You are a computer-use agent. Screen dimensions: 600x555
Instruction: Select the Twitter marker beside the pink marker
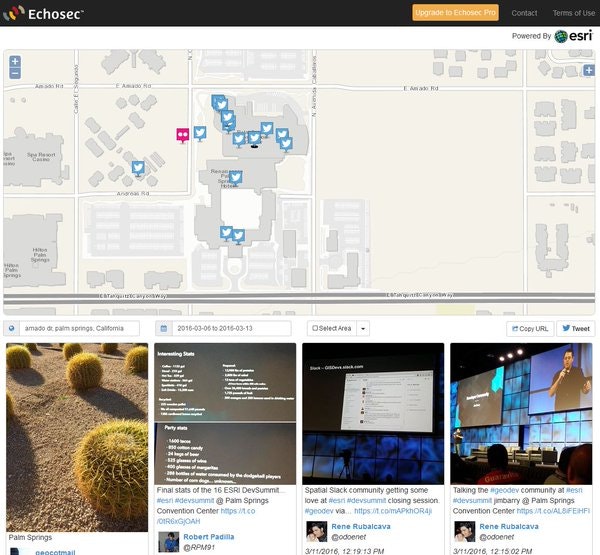200,133
